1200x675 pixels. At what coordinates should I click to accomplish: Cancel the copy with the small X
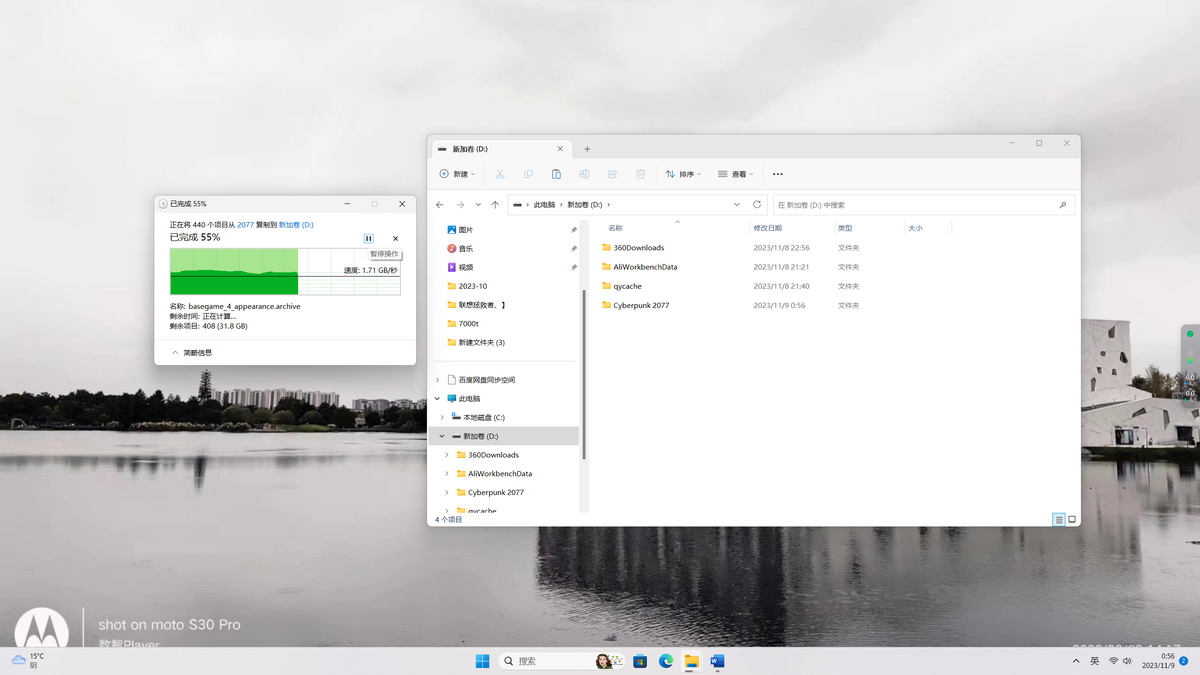point(395,239)
